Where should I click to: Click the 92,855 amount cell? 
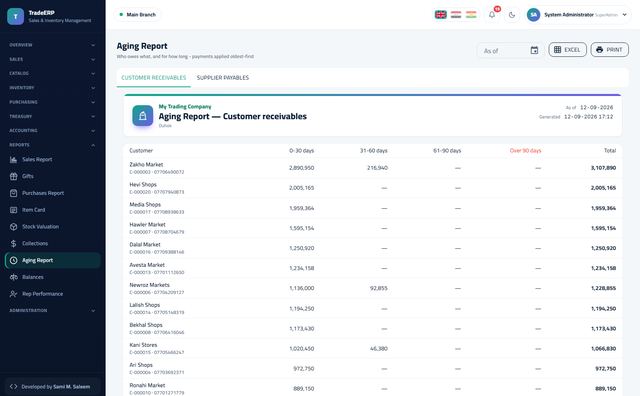pos(379,288)
